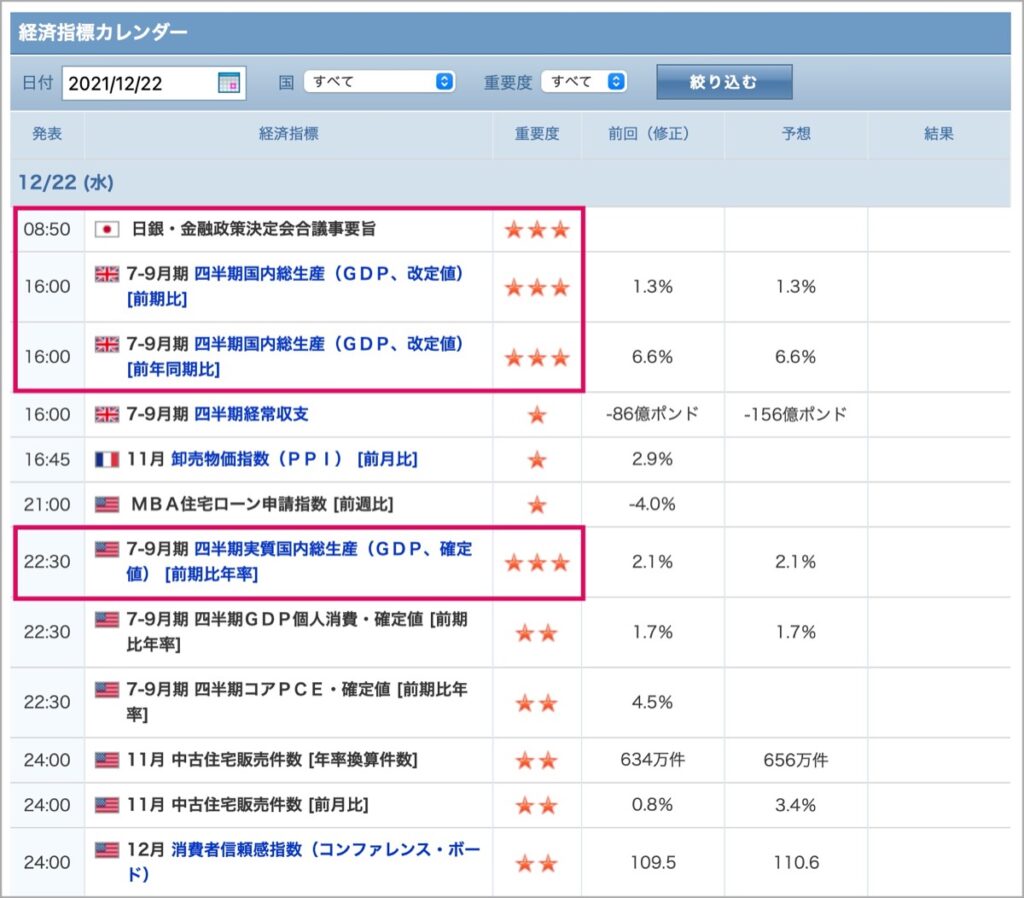This screenshot has height=898, width=1024.
Task: Click UK flag on GDP [前年同期比] row
Action: pos(106,344)
